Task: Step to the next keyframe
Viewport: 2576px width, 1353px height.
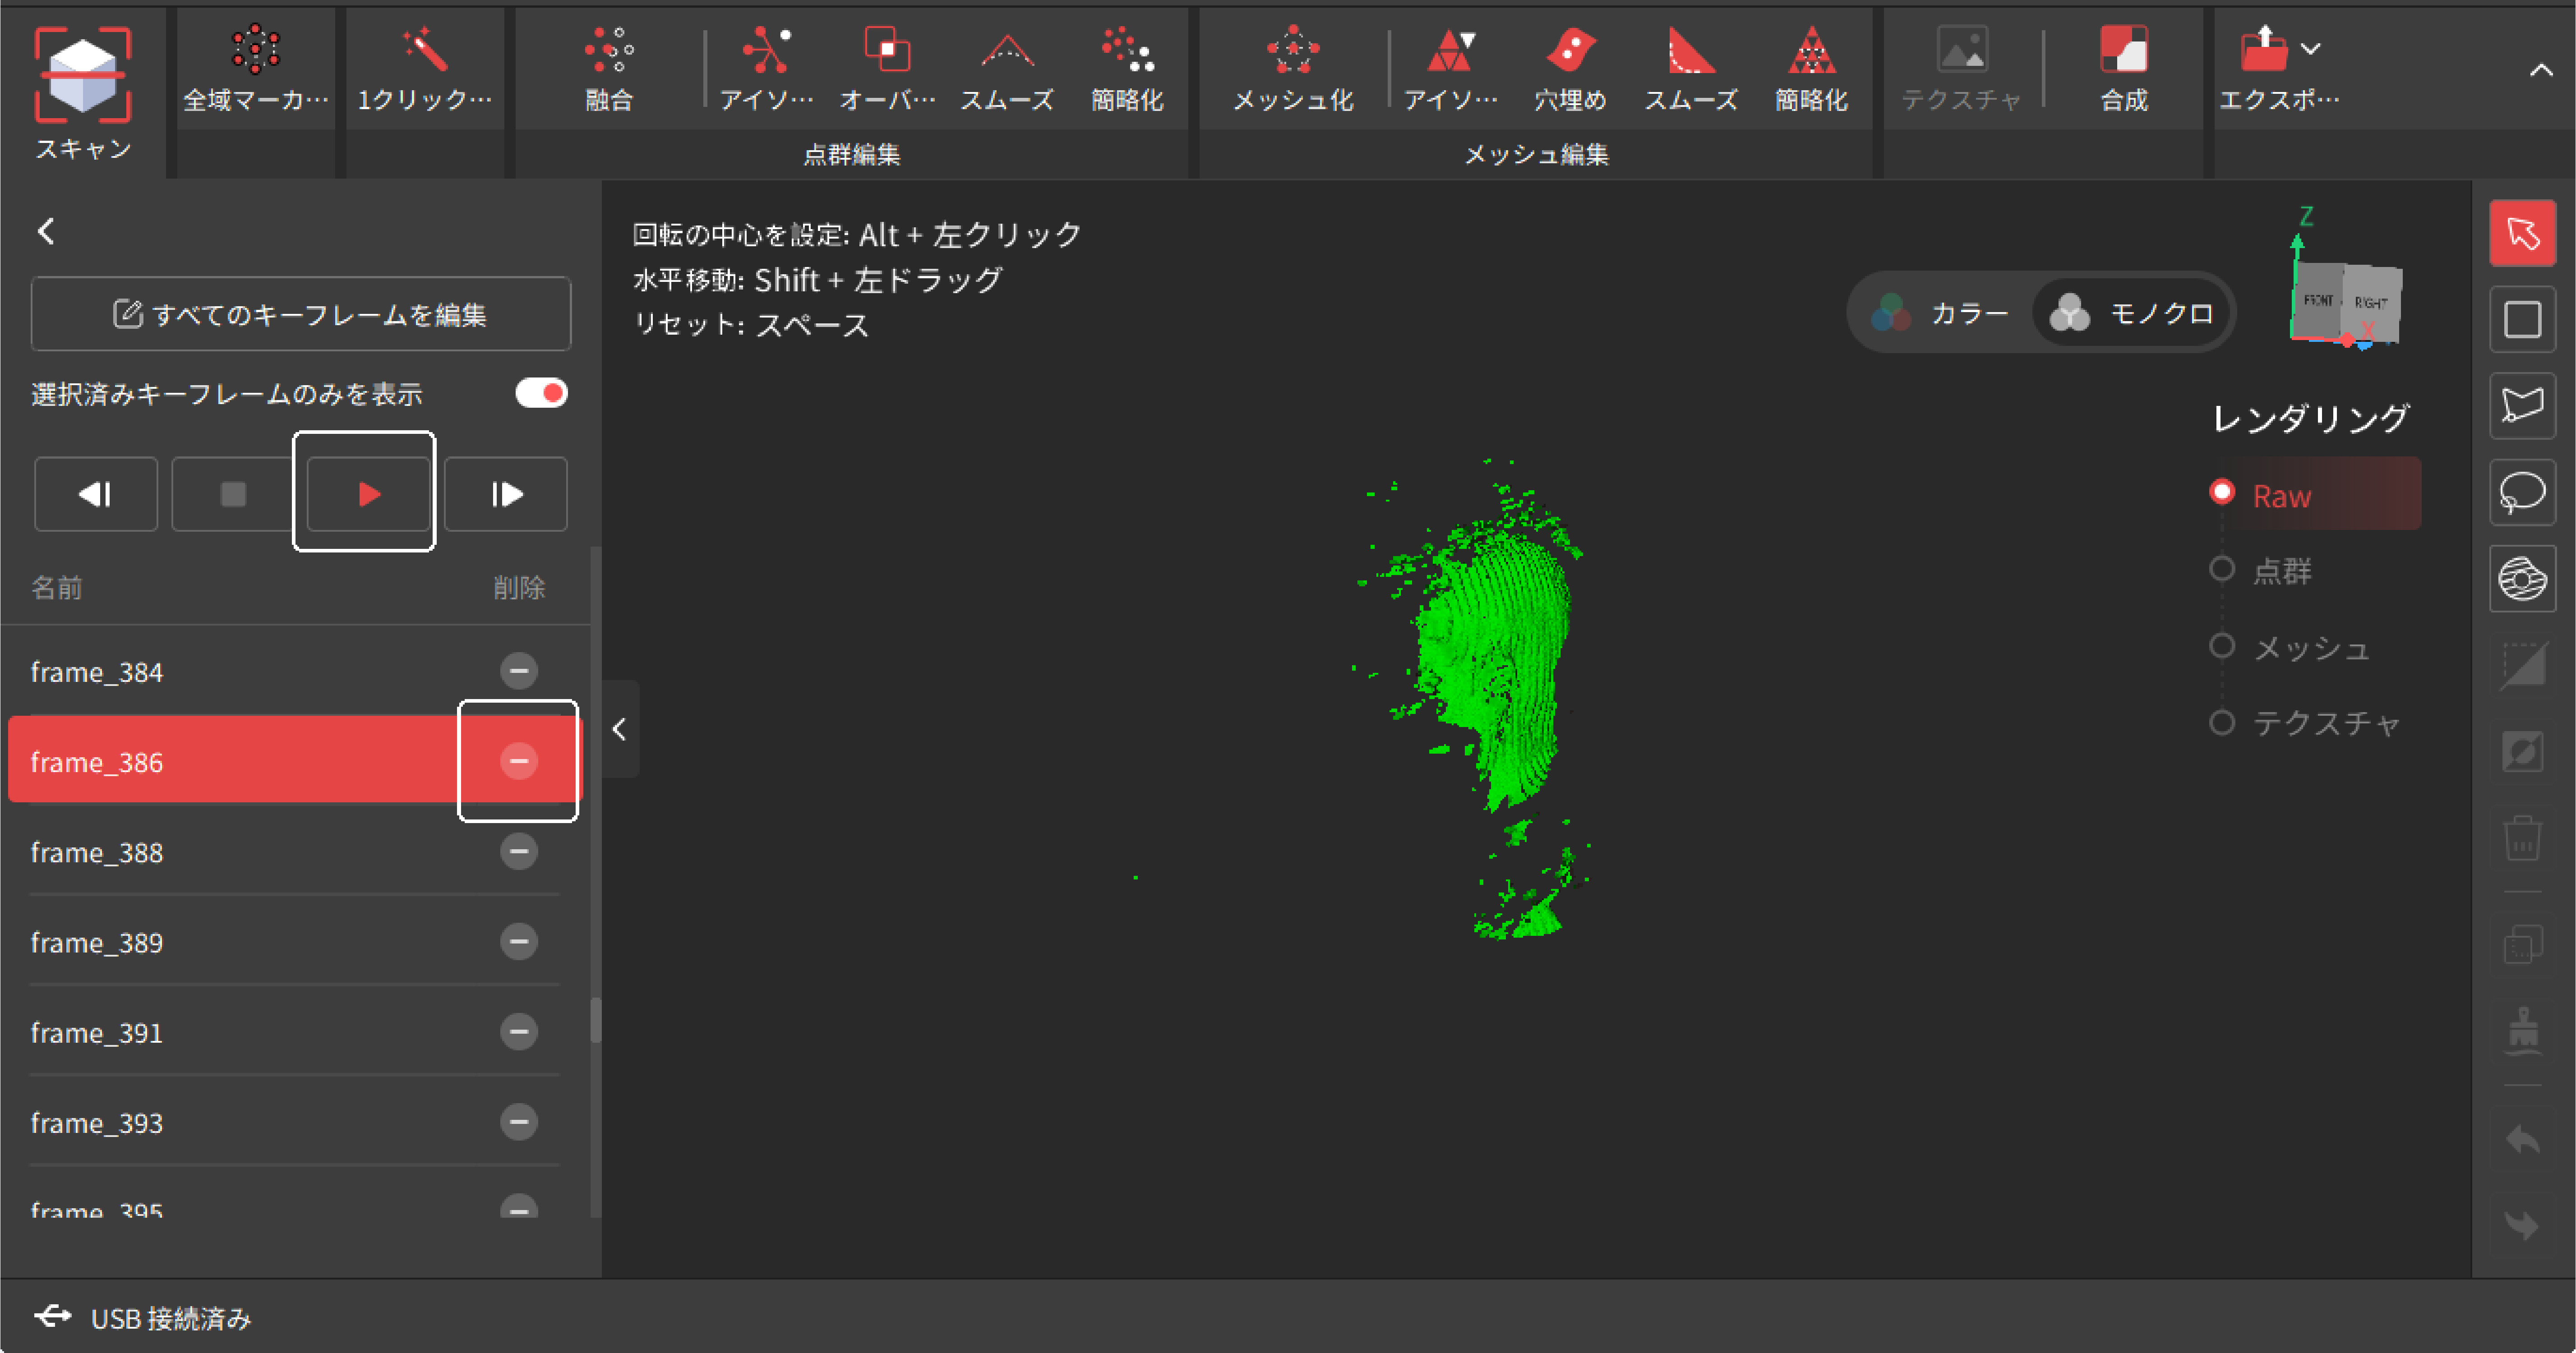Action: point(506,494)
